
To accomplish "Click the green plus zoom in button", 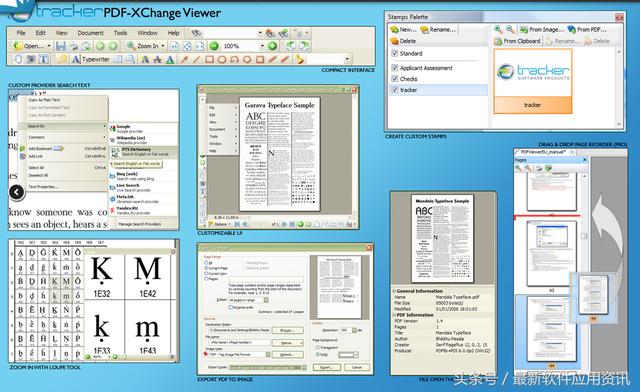I will 273,46.
